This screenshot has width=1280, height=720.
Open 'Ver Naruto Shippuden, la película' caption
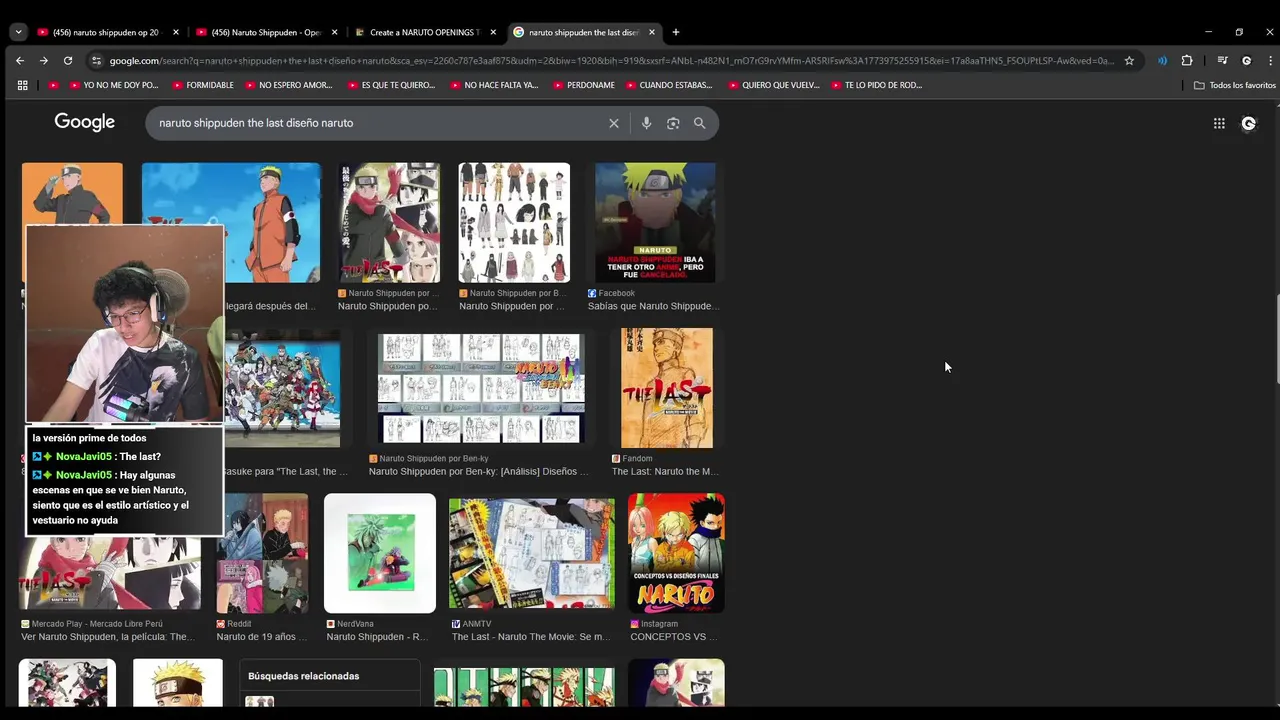108,636
